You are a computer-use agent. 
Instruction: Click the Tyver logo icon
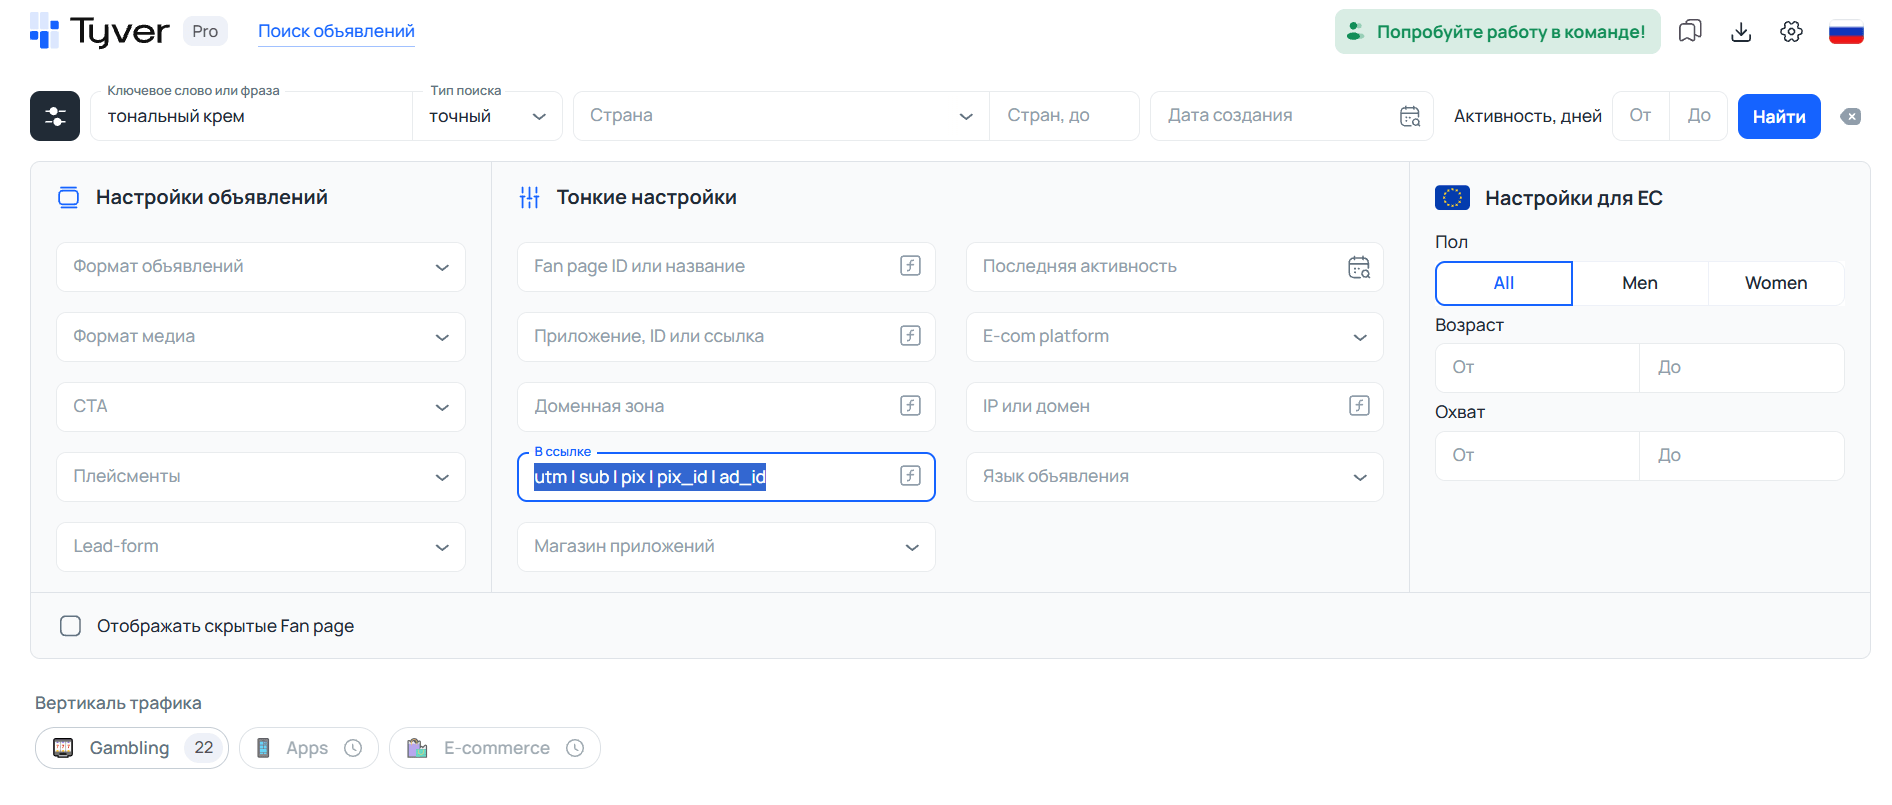(44, 31)
